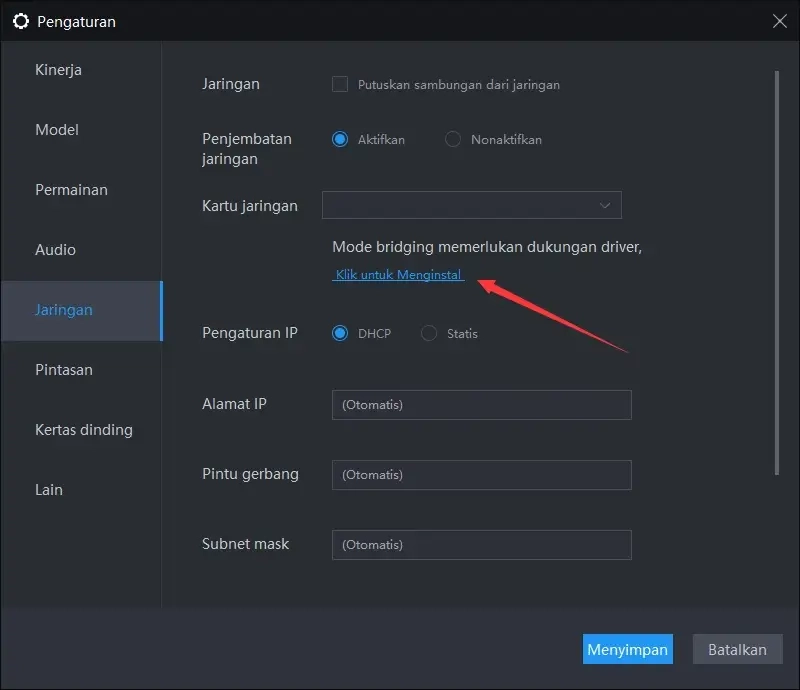Open the Lain settings section
Viewport: 800px width, 690px height.
[x=48, y=489]
